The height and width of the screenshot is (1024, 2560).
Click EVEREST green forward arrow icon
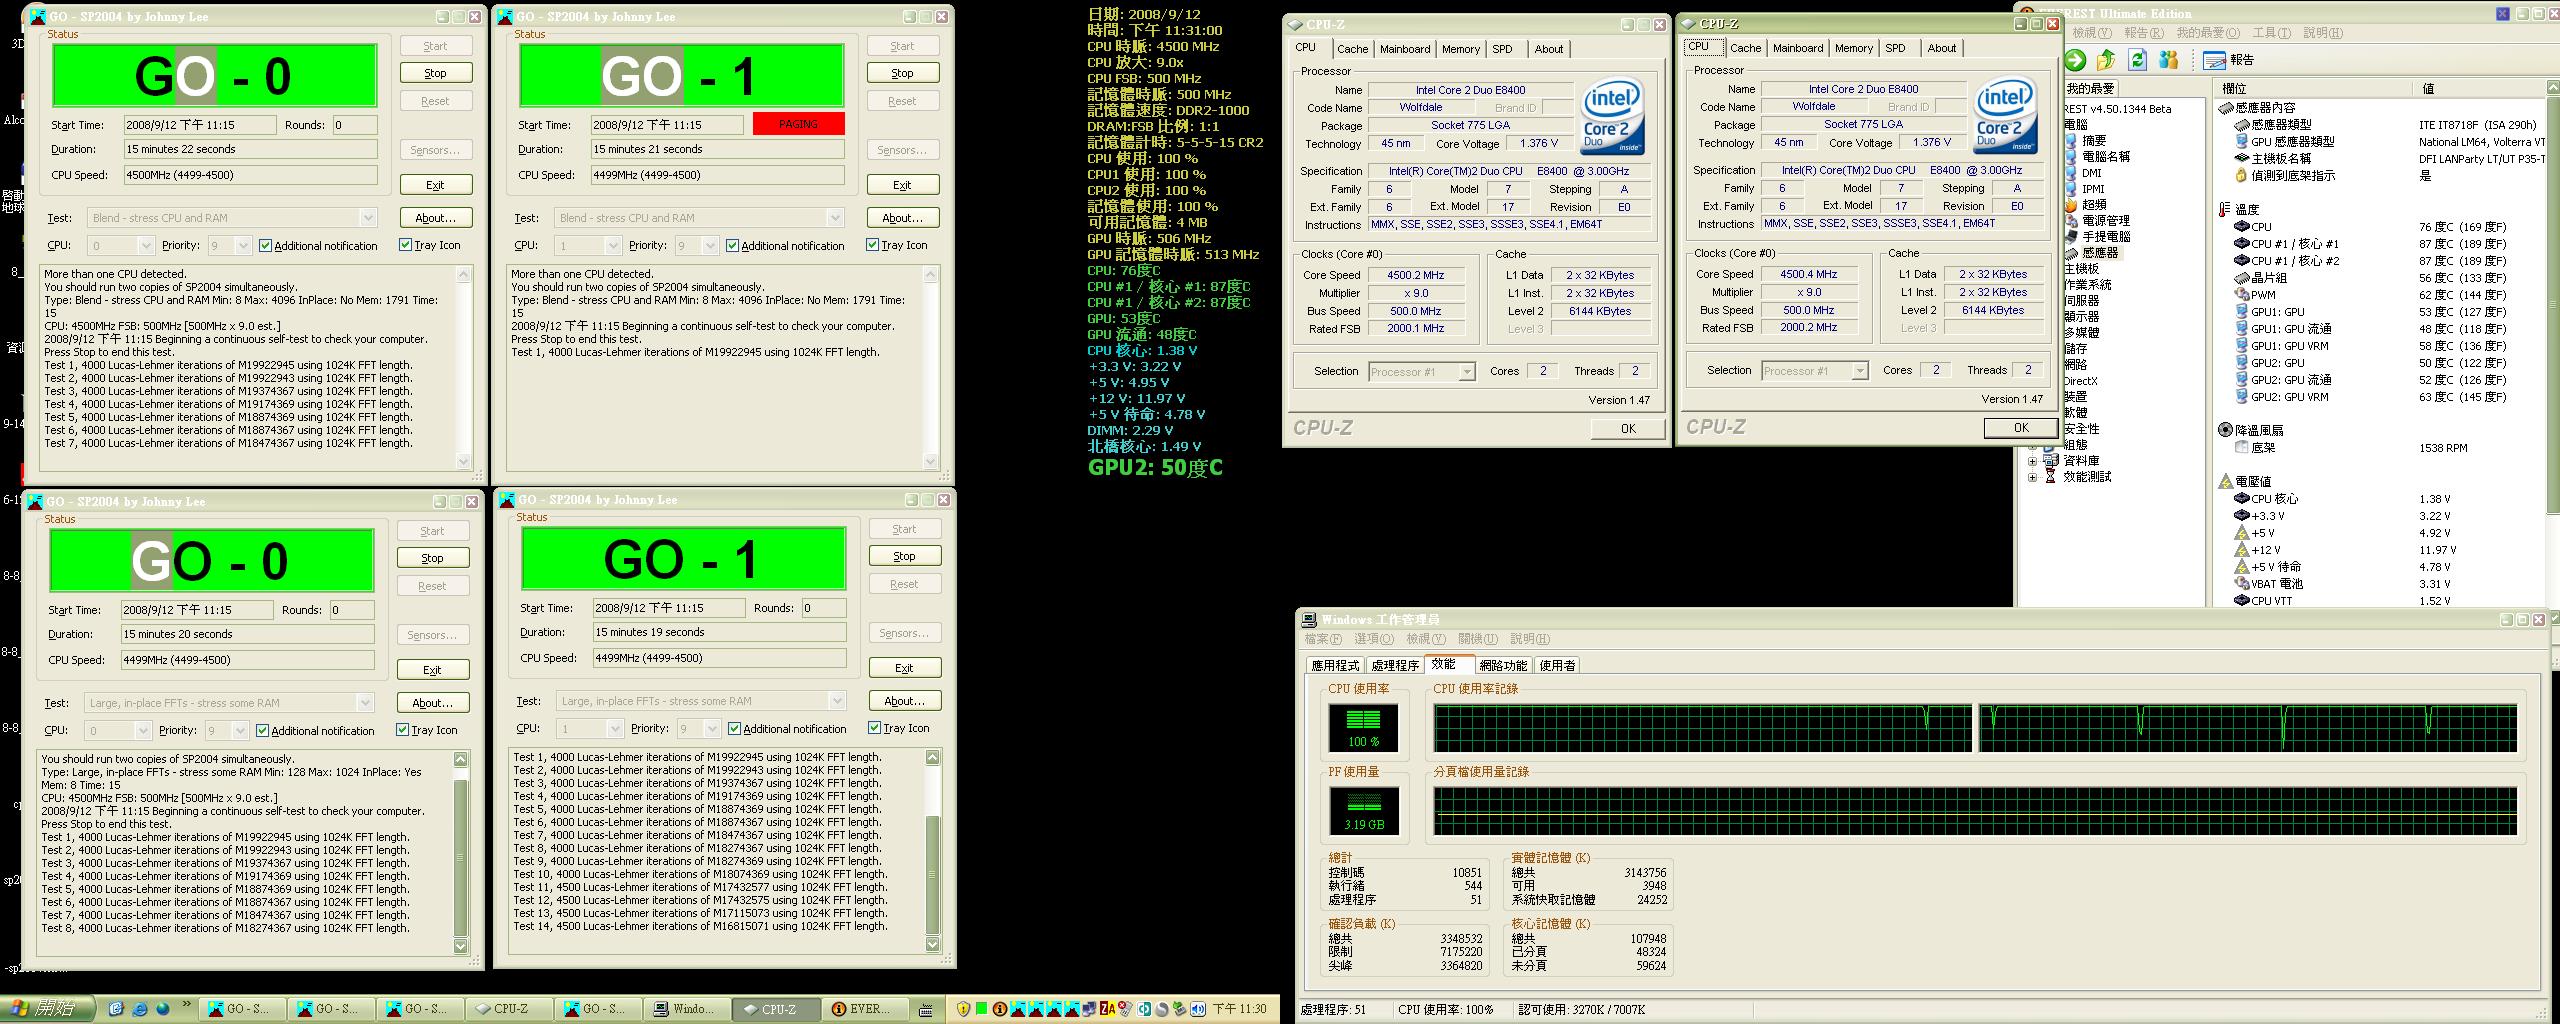(x=2076, y=60)
